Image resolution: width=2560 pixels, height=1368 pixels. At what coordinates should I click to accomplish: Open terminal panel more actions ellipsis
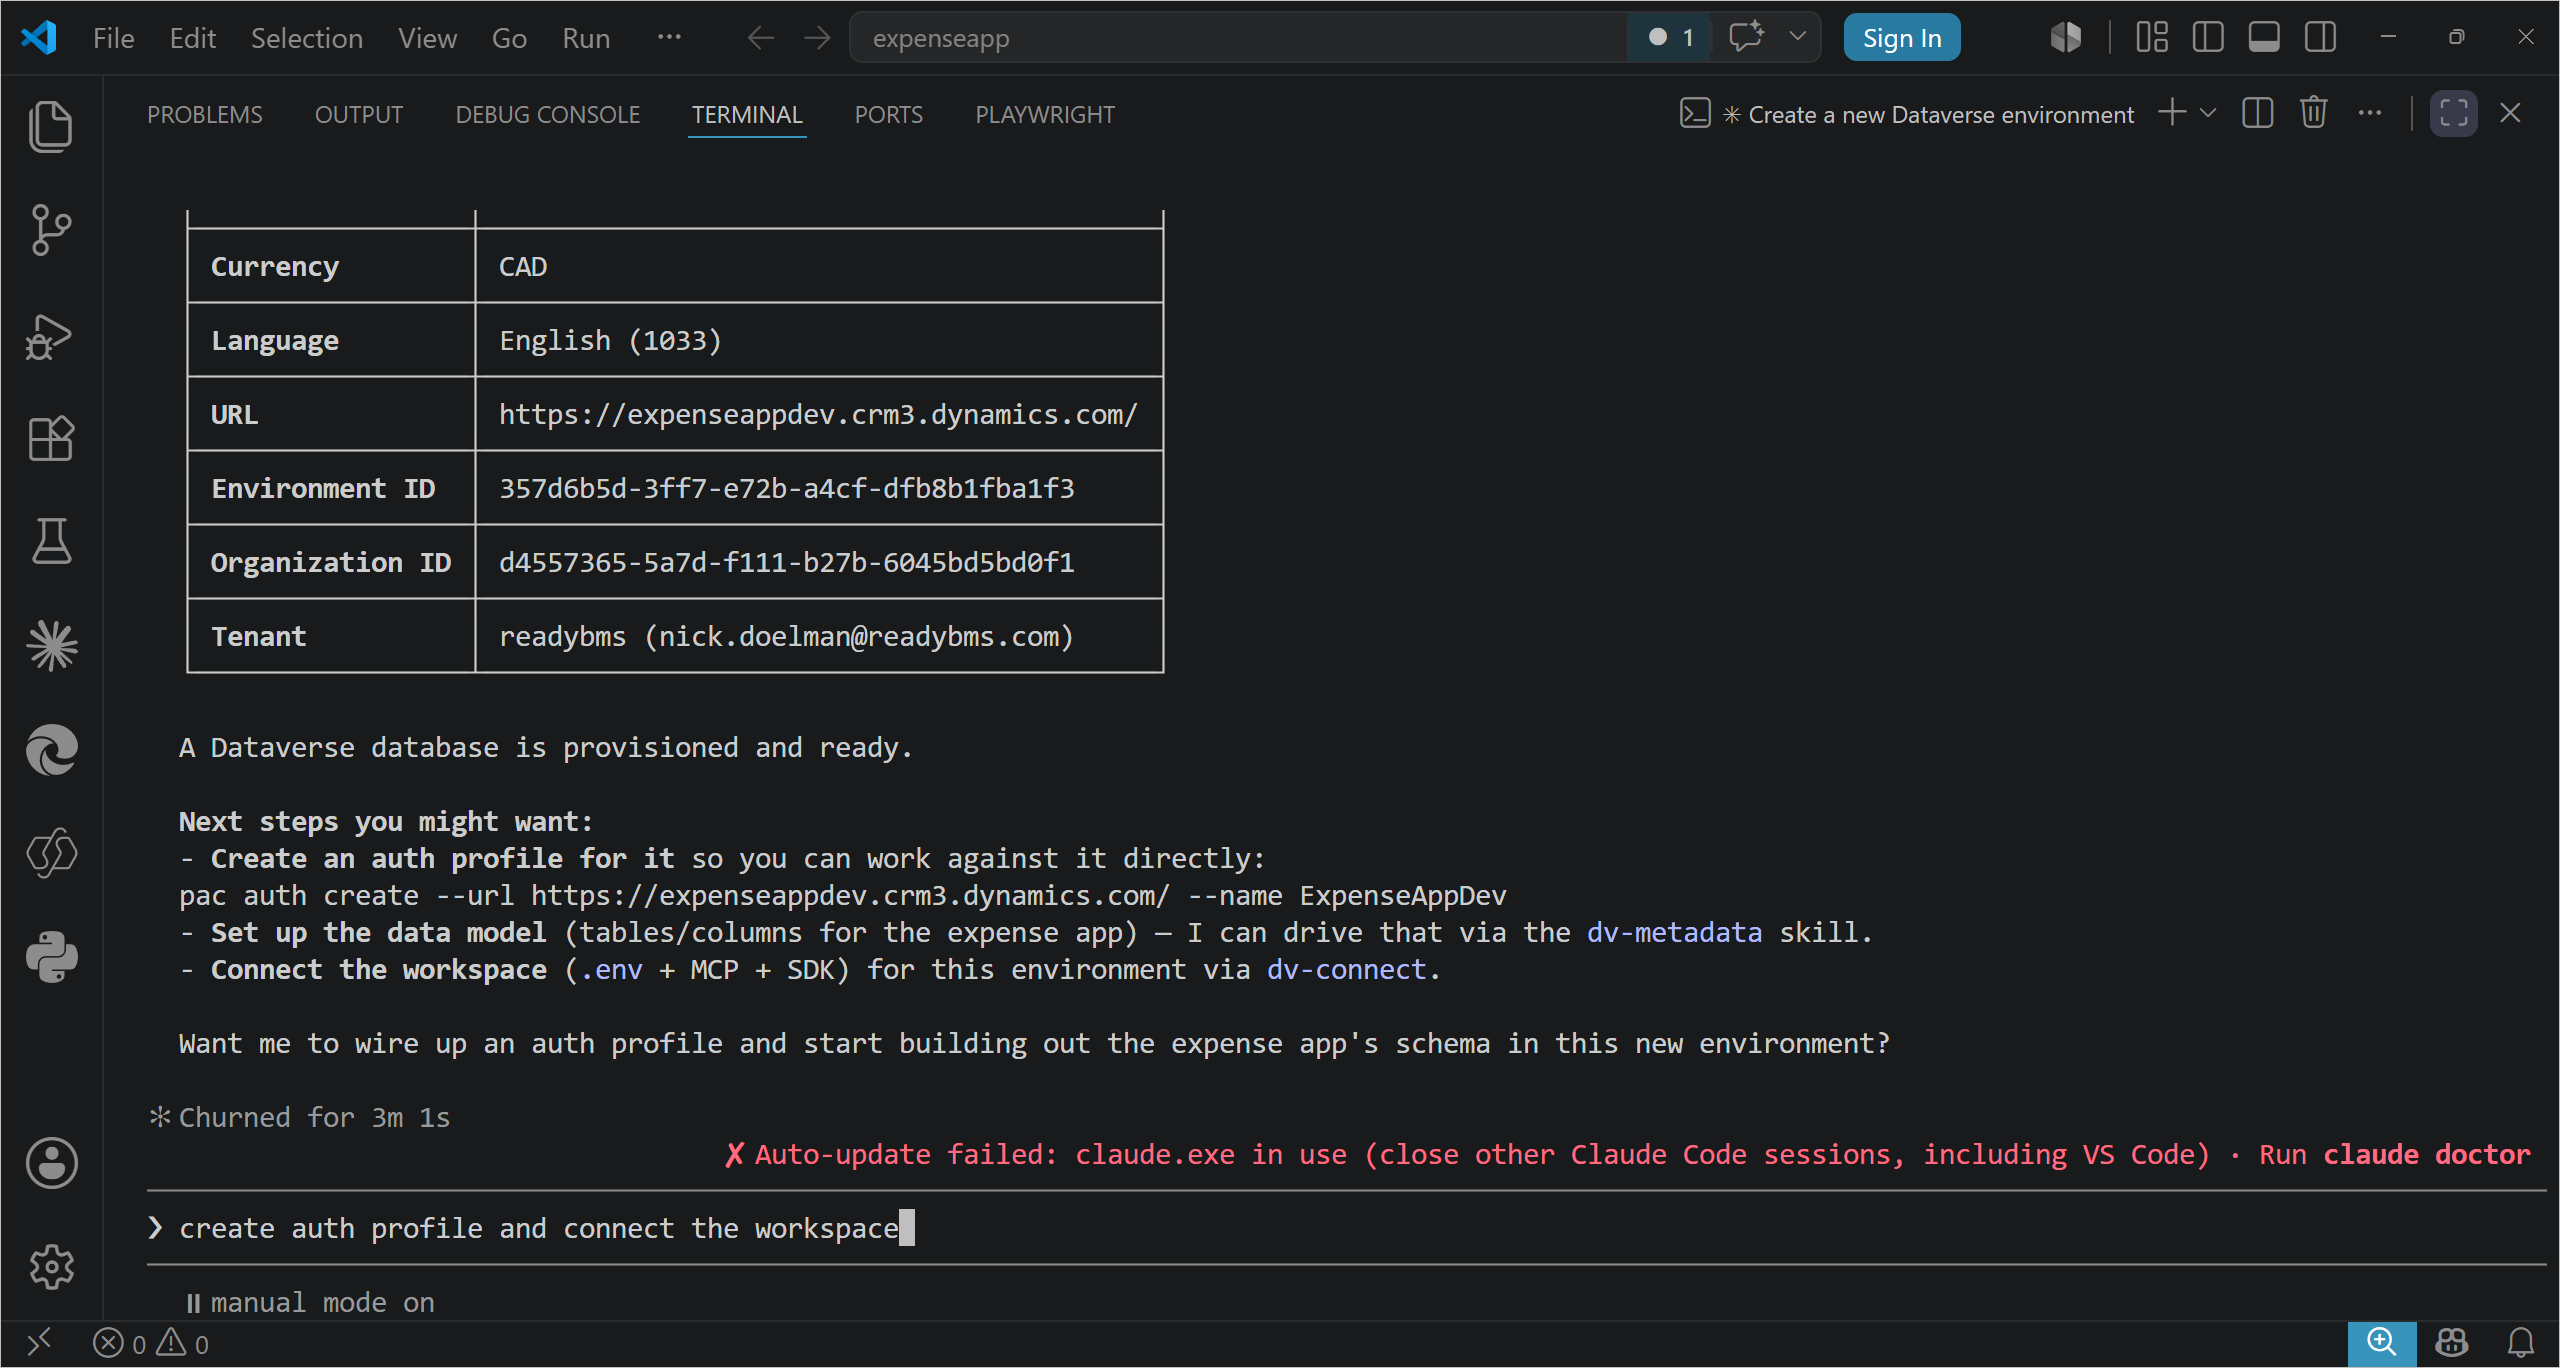2369,113
